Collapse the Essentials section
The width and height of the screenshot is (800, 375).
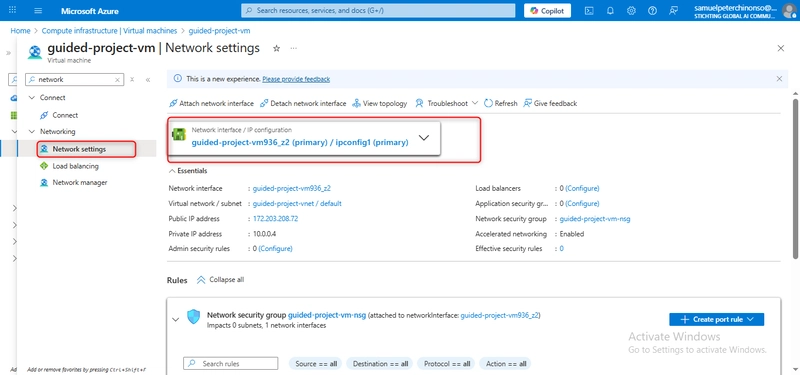(188, 171)
